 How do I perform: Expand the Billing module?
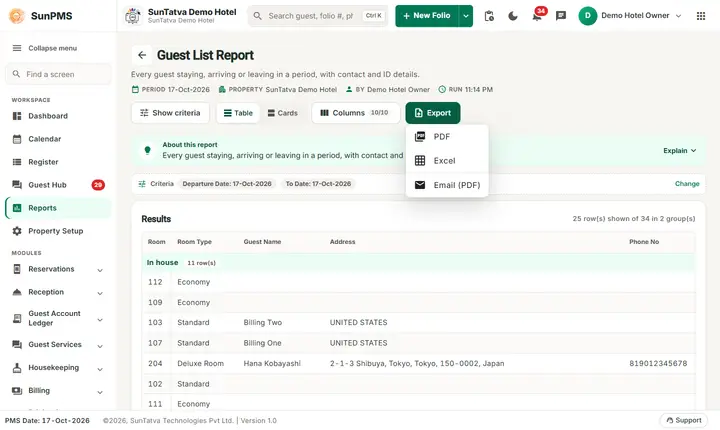(x=58, y=390)
